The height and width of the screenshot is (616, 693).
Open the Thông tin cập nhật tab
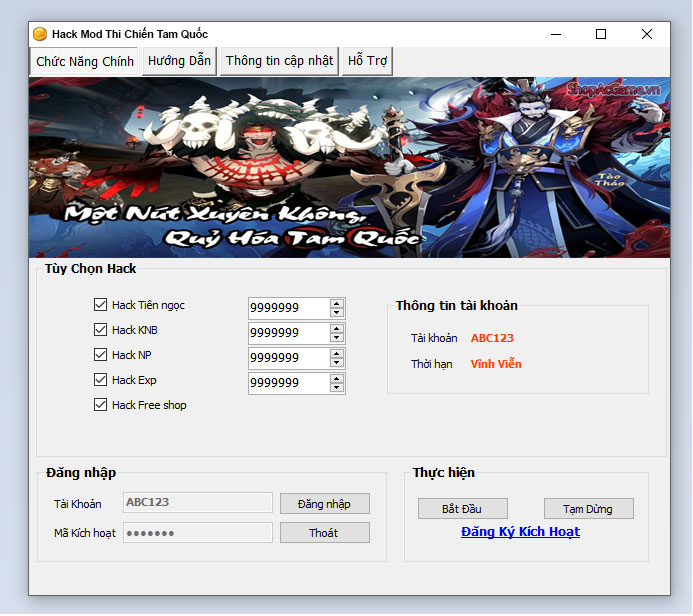coord(279,61)
